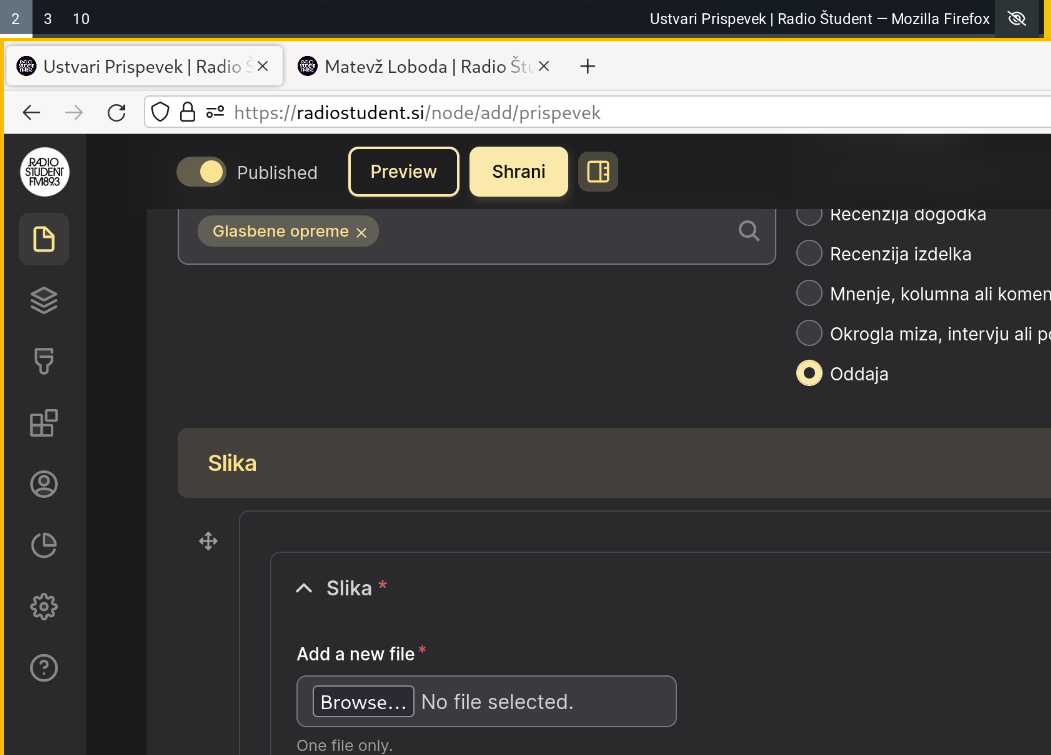Click the Radio Študent logo icon

44,172
